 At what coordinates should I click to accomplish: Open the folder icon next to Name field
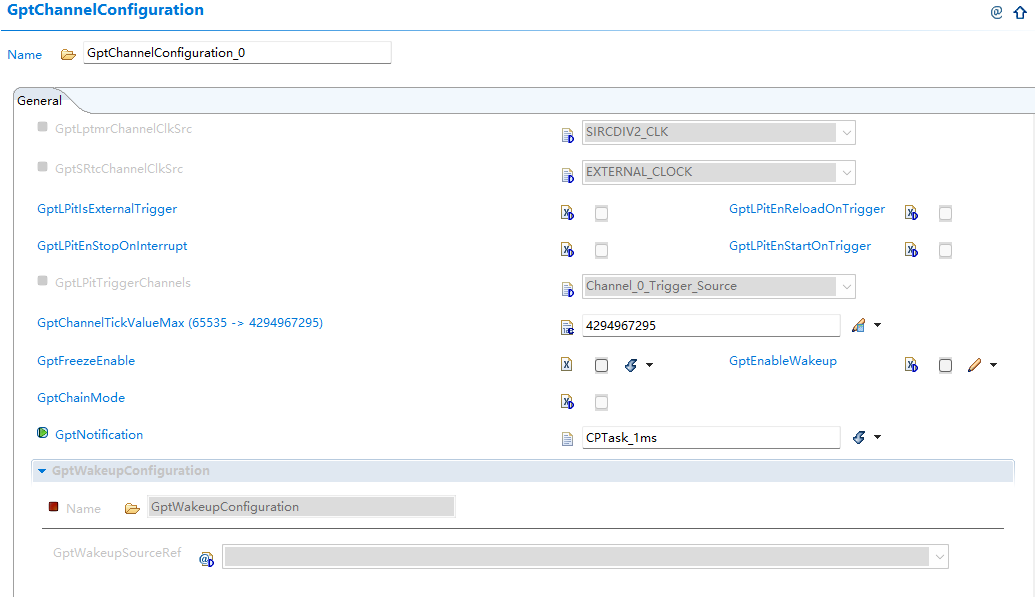[67, 52]
